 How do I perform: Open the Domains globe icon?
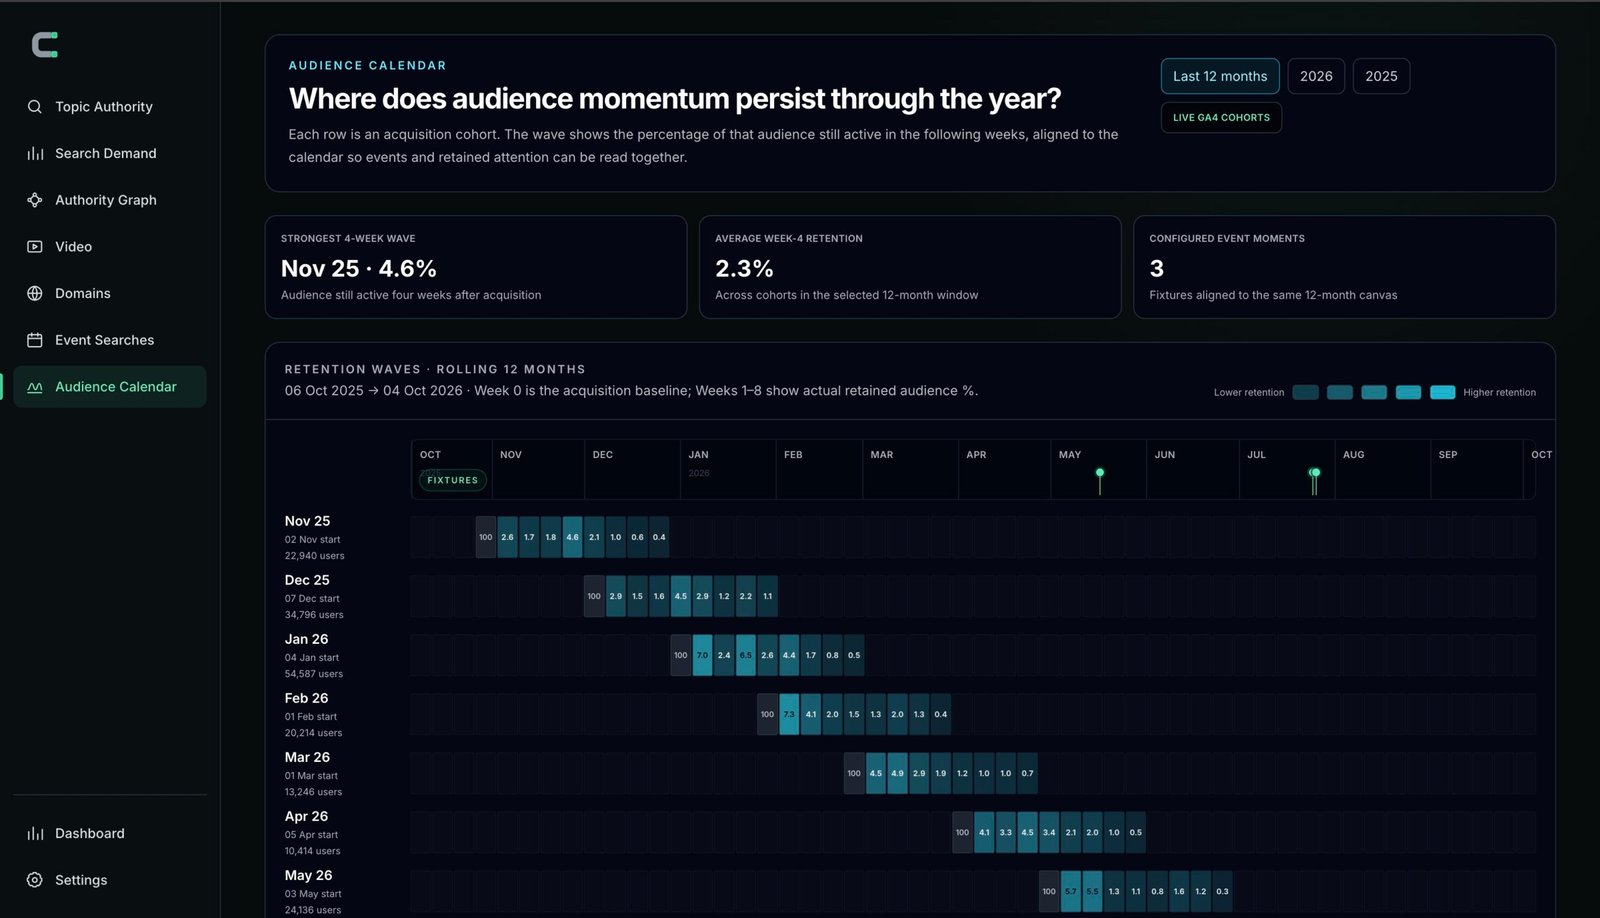[x=35, y=293]
